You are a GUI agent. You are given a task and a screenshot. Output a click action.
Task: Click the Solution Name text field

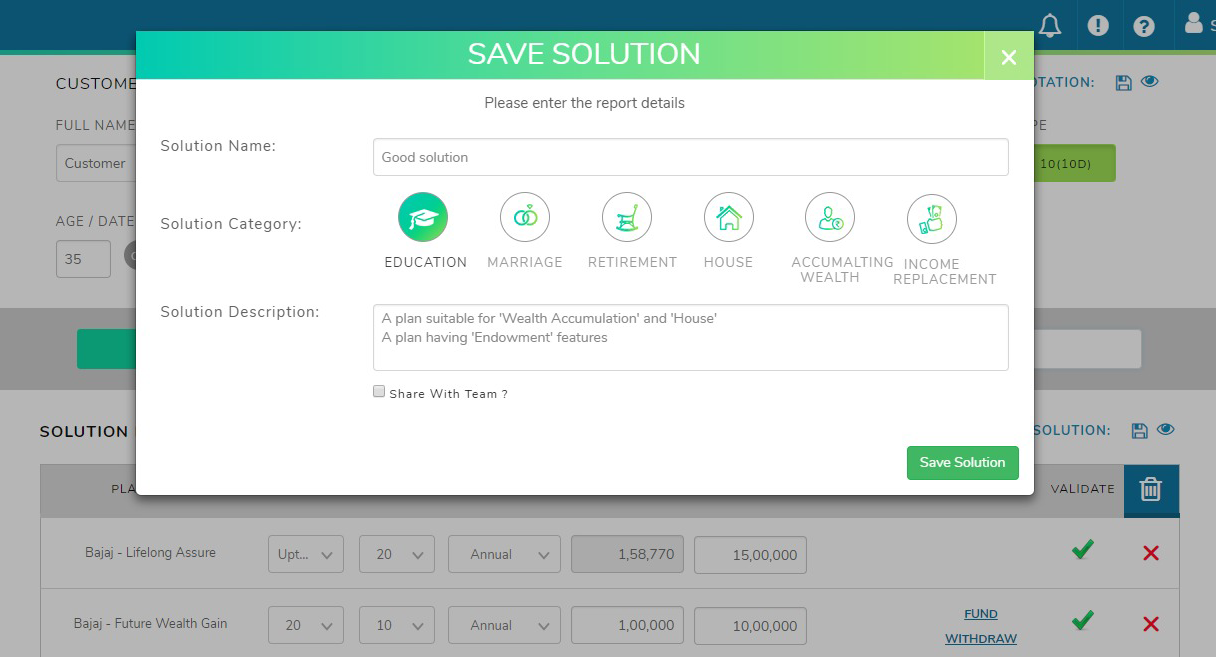point(690,157)
